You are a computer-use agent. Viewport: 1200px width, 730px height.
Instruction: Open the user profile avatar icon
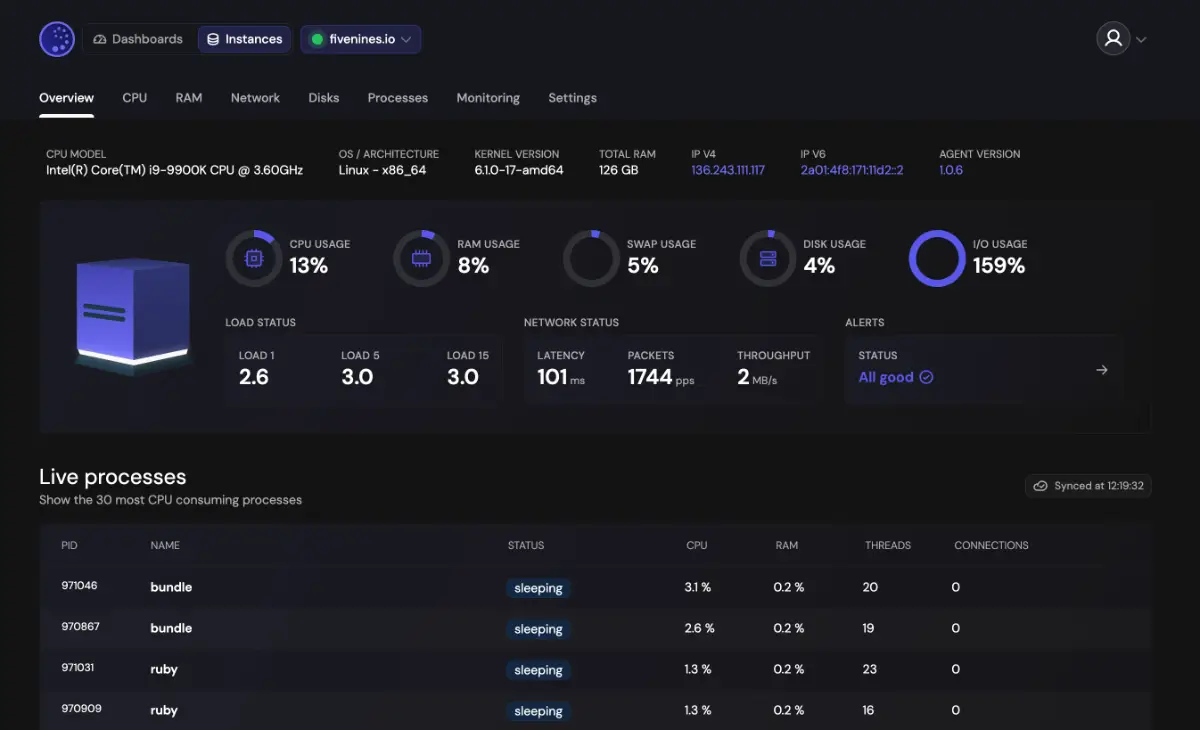click(x=1112, y=39)
